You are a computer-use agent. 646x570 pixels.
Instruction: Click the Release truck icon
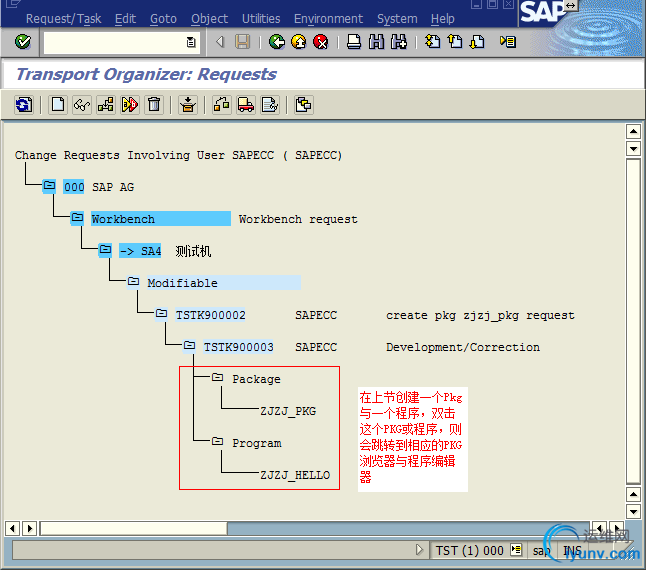[x=246, y=105]
